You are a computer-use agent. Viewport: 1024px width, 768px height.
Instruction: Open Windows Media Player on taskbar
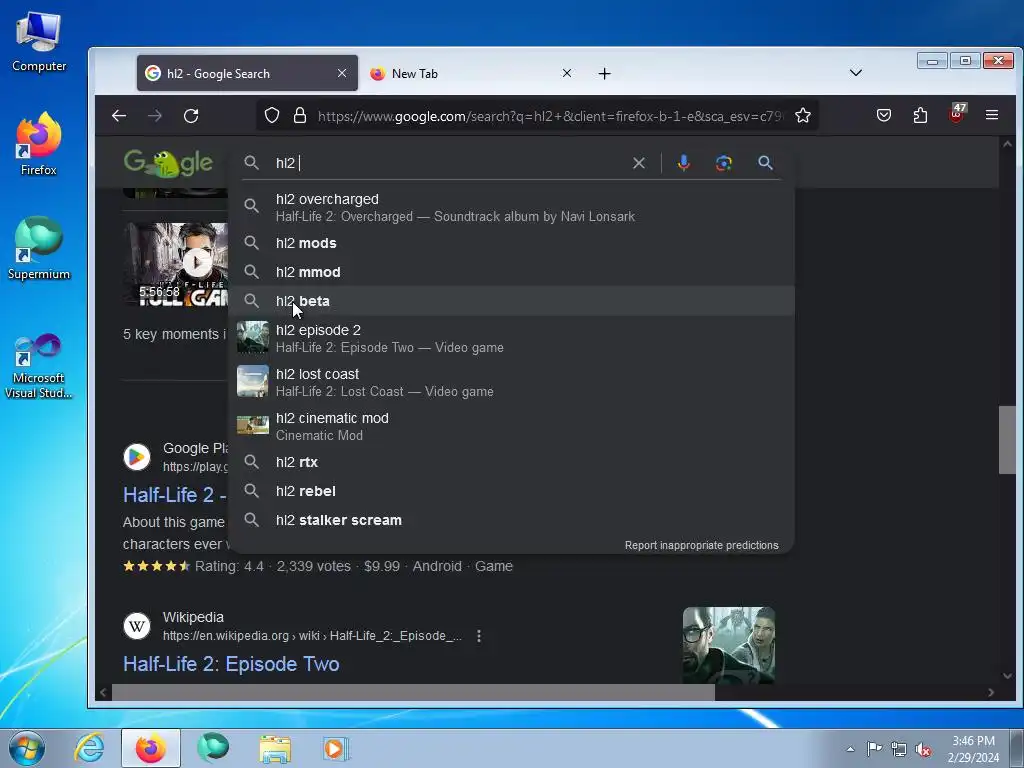(336, 748)
